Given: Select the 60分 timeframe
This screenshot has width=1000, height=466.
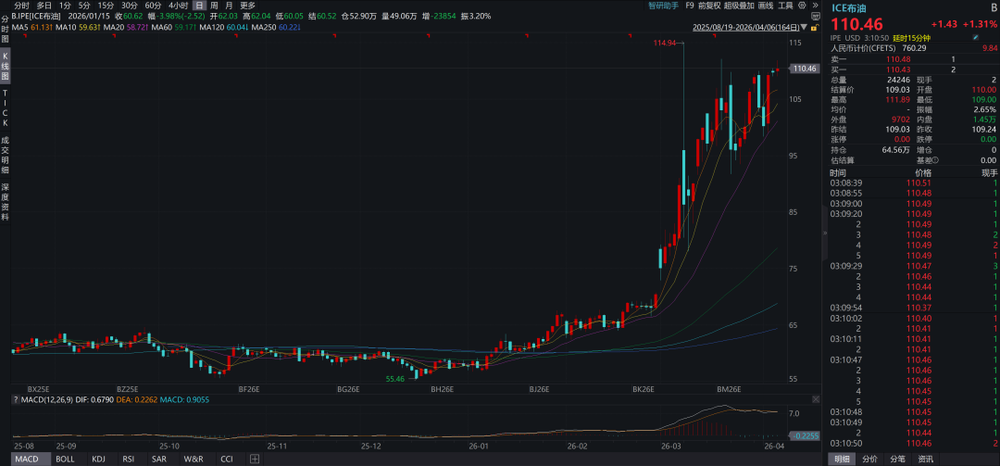Looking at the screenshot, I should pyautogui.click(x=153, y=5).
